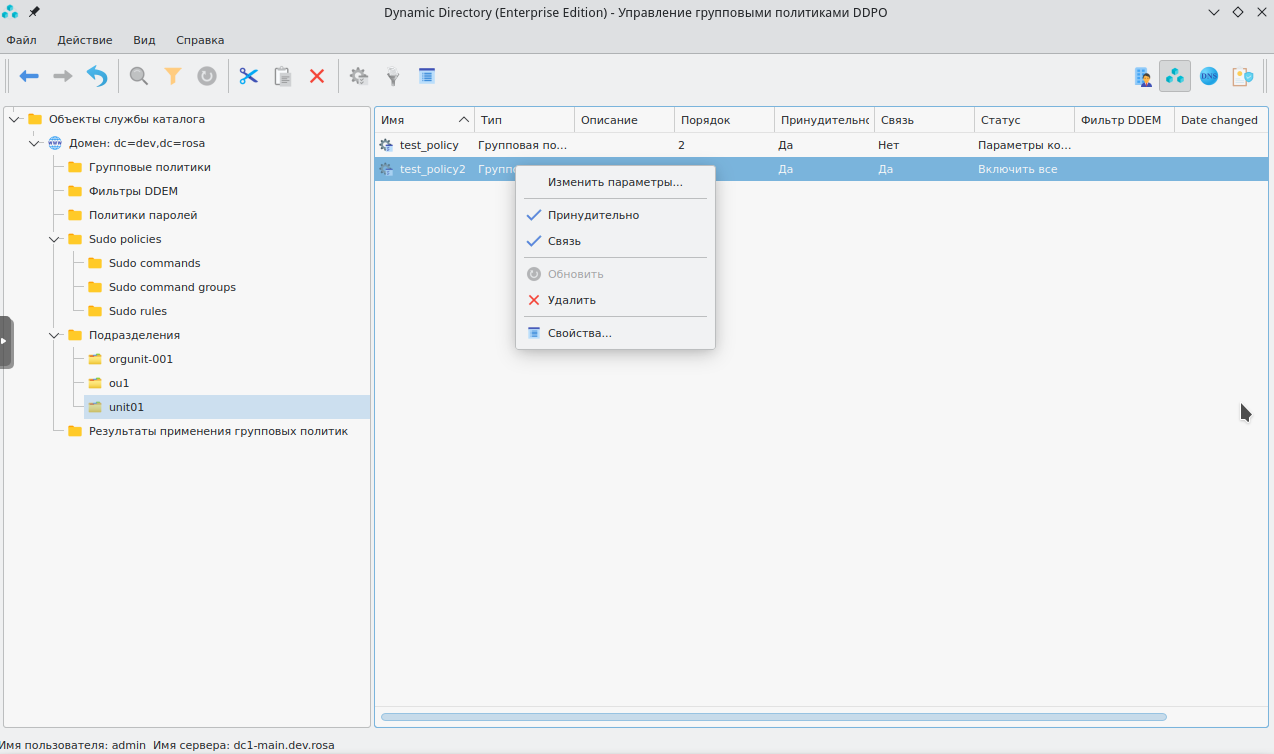Click the blue properties list toolbar icon
1274x754 pixels.
click(x=427, y=76)
